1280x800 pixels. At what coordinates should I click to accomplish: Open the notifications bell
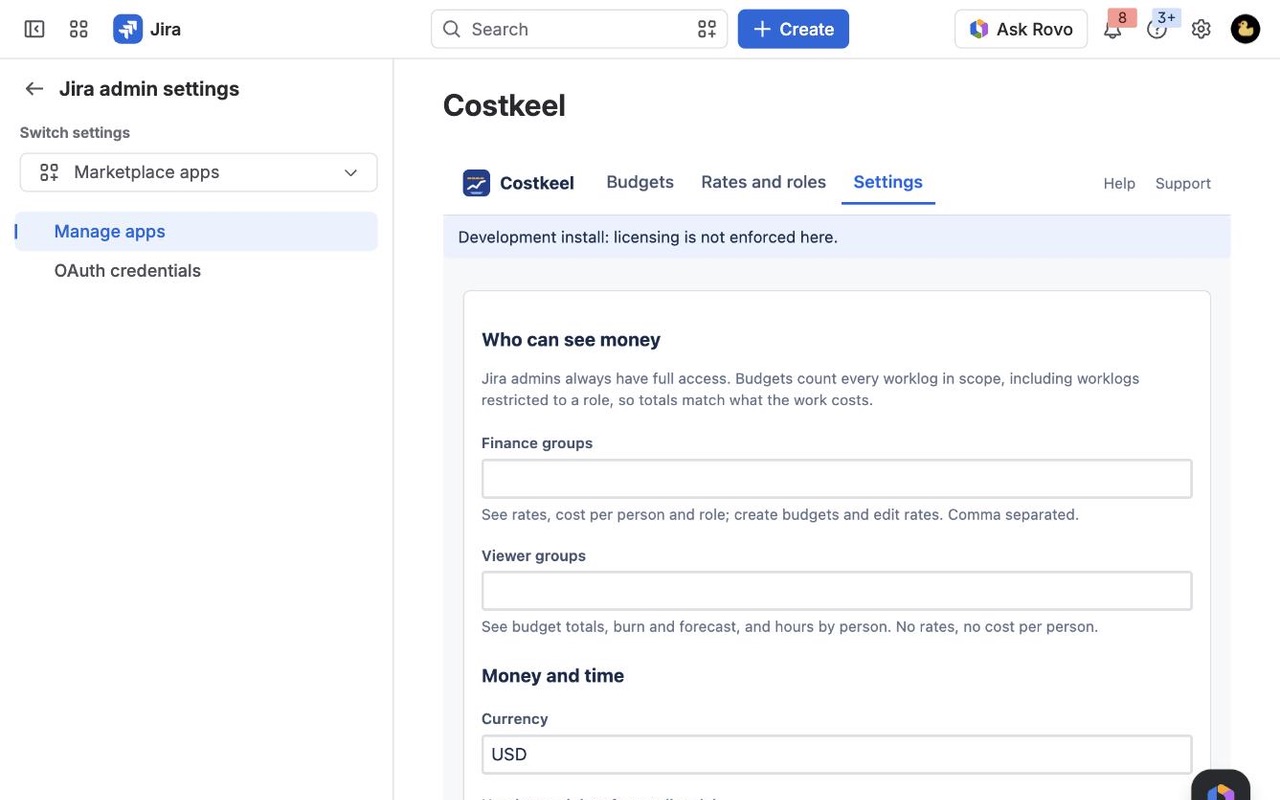tap(1112, 29)
